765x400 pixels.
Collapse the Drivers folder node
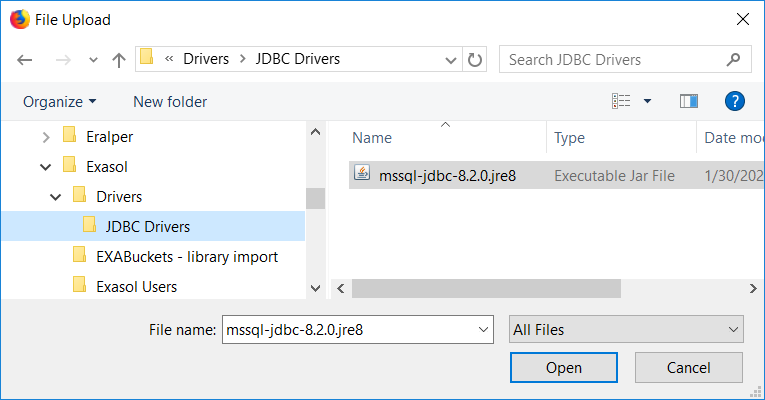(56, 197)
